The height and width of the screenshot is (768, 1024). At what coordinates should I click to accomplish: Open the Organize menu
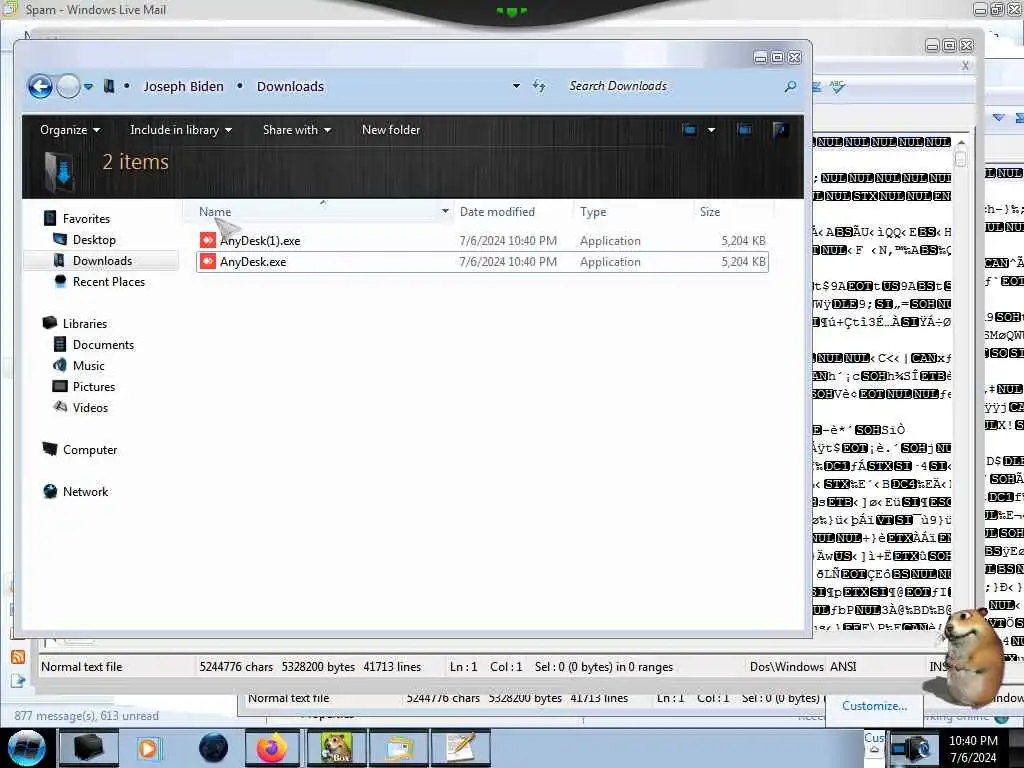[x=70, y=130]
